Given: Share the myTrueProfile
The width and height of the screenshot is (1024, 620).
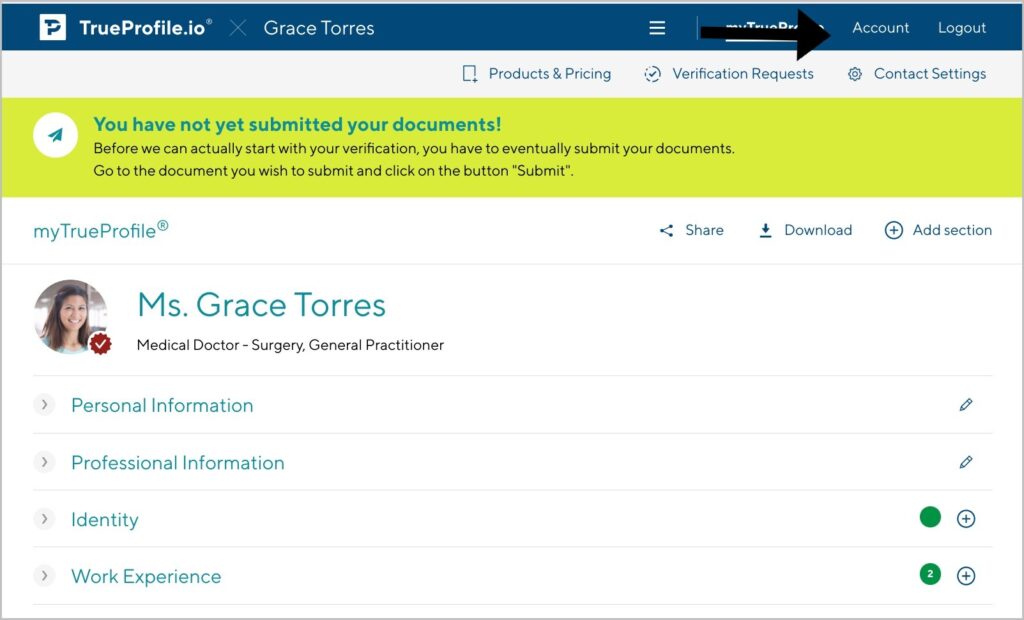Looking at the screenshot, I should pos(704,230).
